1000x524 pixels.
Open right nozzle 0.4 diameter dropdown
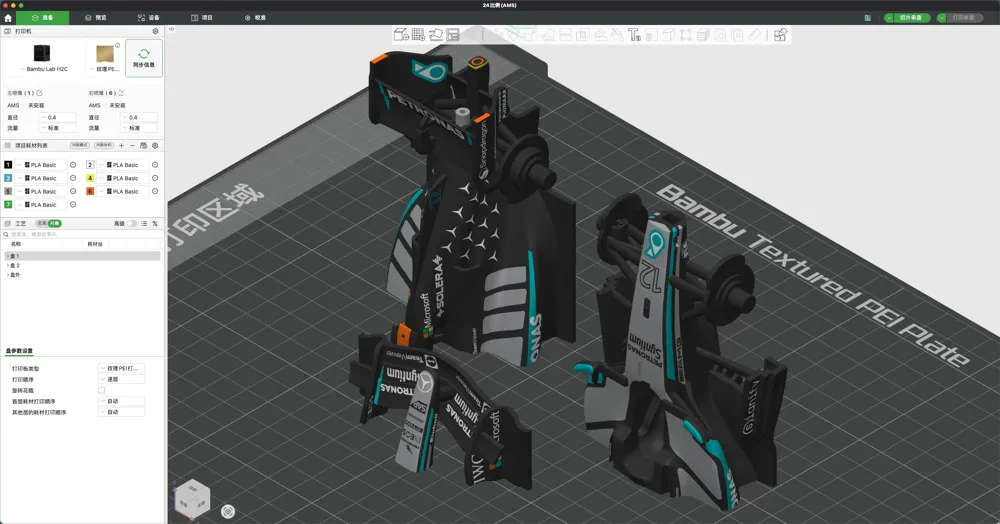coord(138,117)
